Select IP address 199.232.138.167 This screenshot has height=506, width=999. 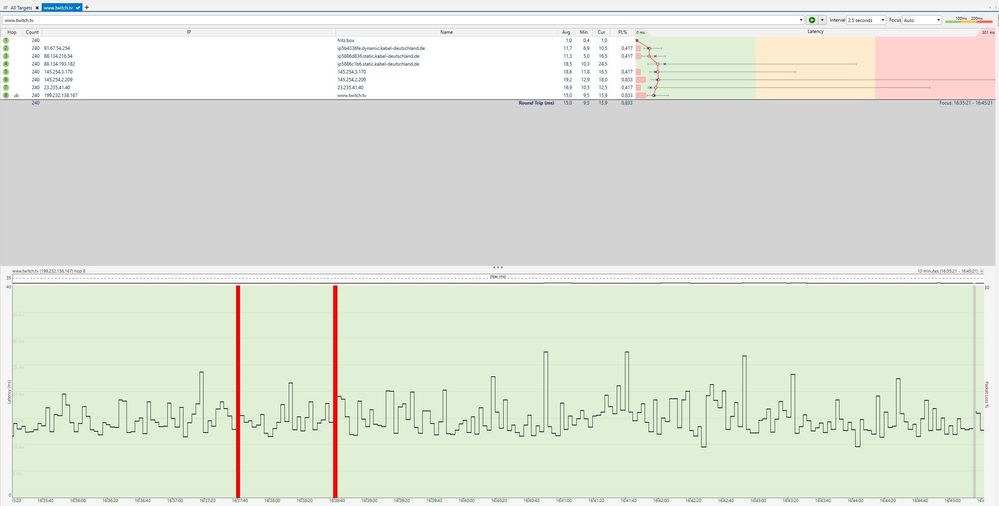[x=61, y=95]
